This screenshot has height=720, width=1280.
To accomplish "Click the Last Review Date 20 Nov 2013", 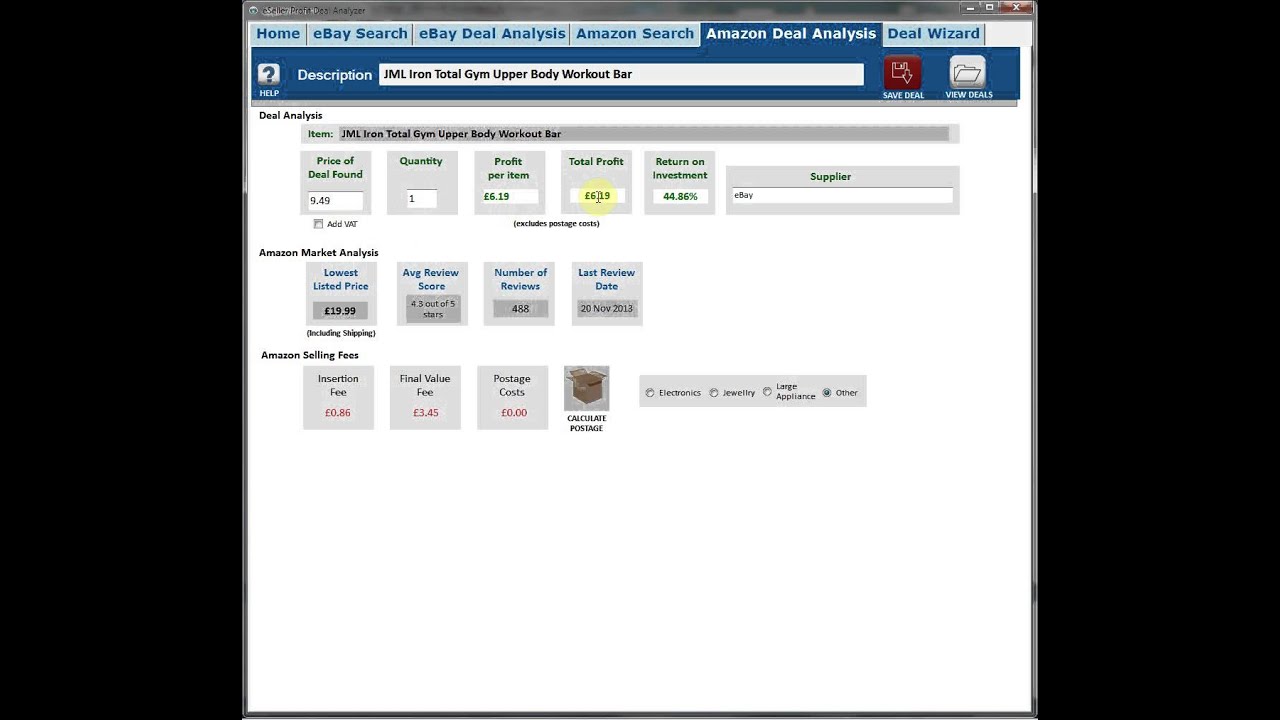I will coord(607,308).
